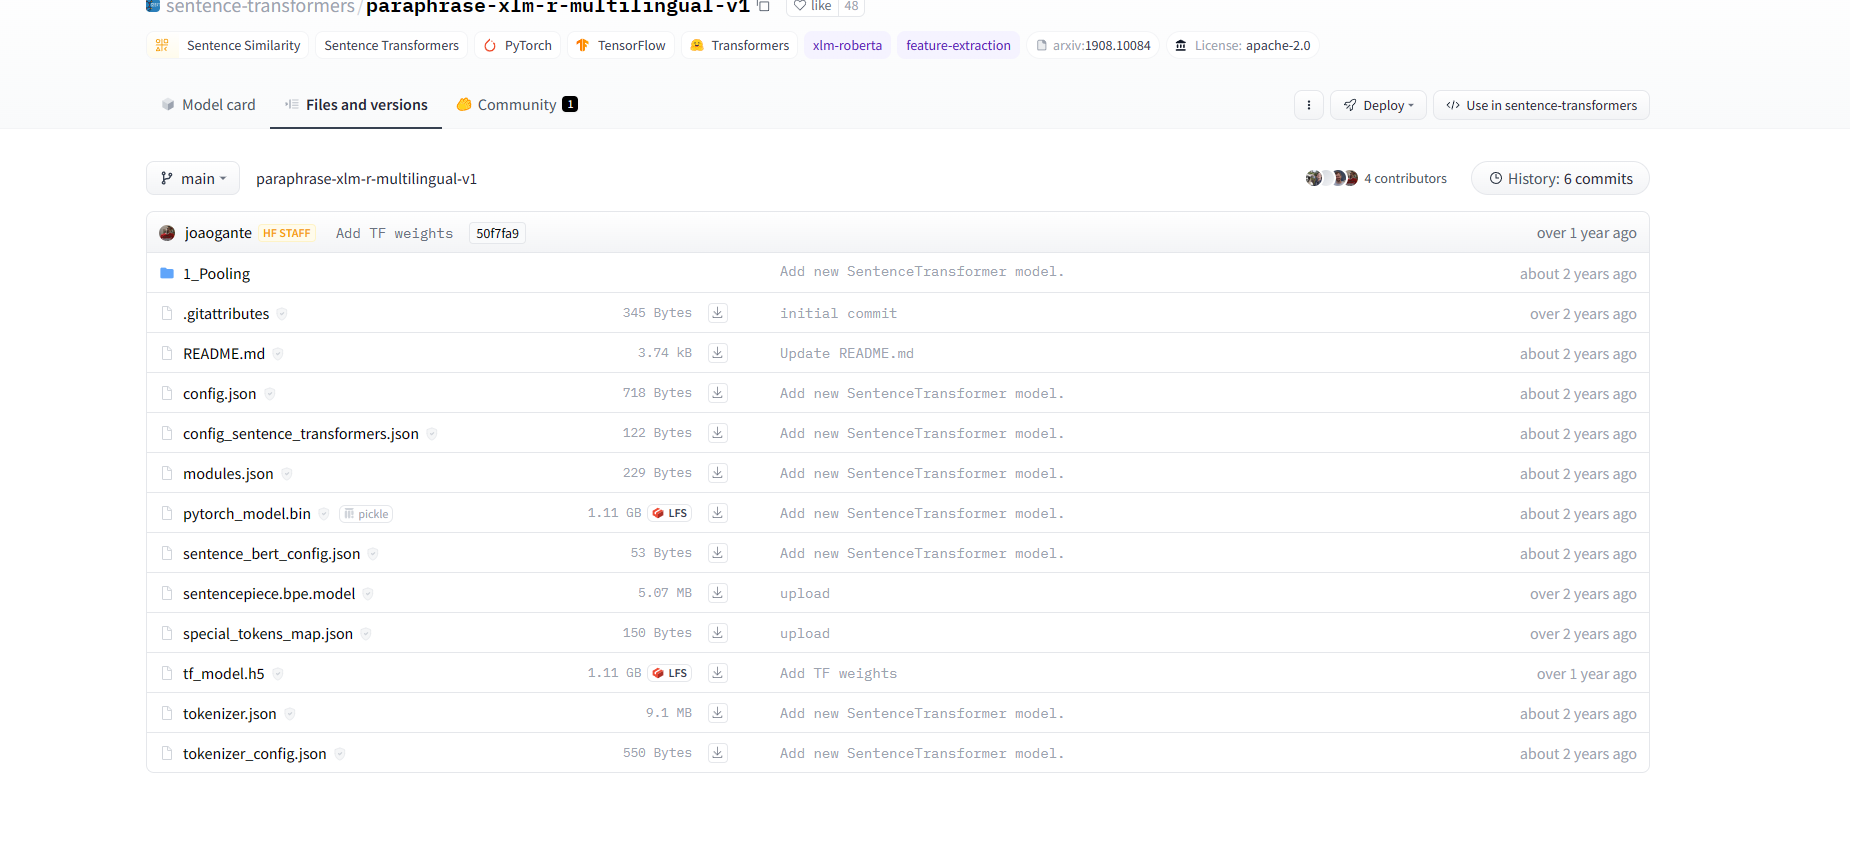Viewport: 1850px width, 865px height.
Task: Open the Sentence Similarity tag
Action: tap(228, 45)
